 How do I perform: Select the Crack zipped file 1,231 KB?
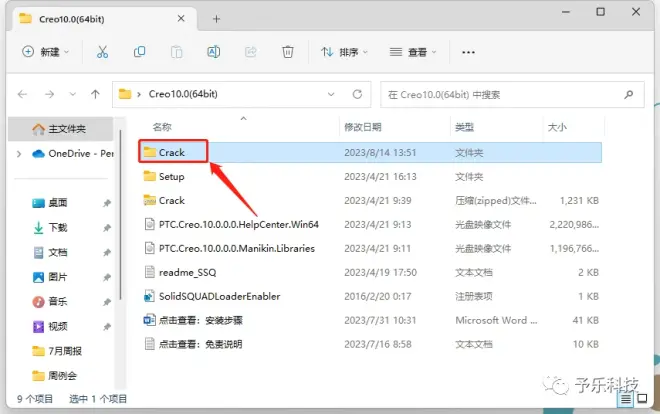coord(370,201)
